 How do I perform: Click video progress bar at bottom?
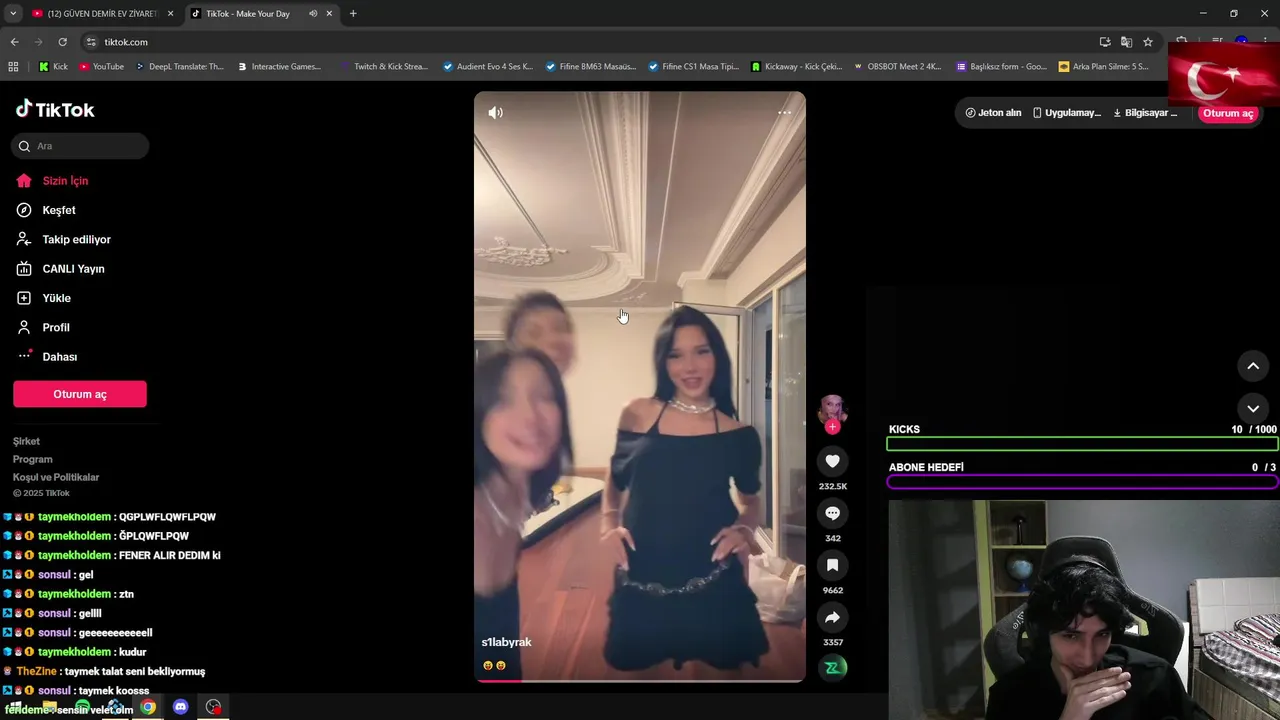pyautogui.click(x=640, y=681)
